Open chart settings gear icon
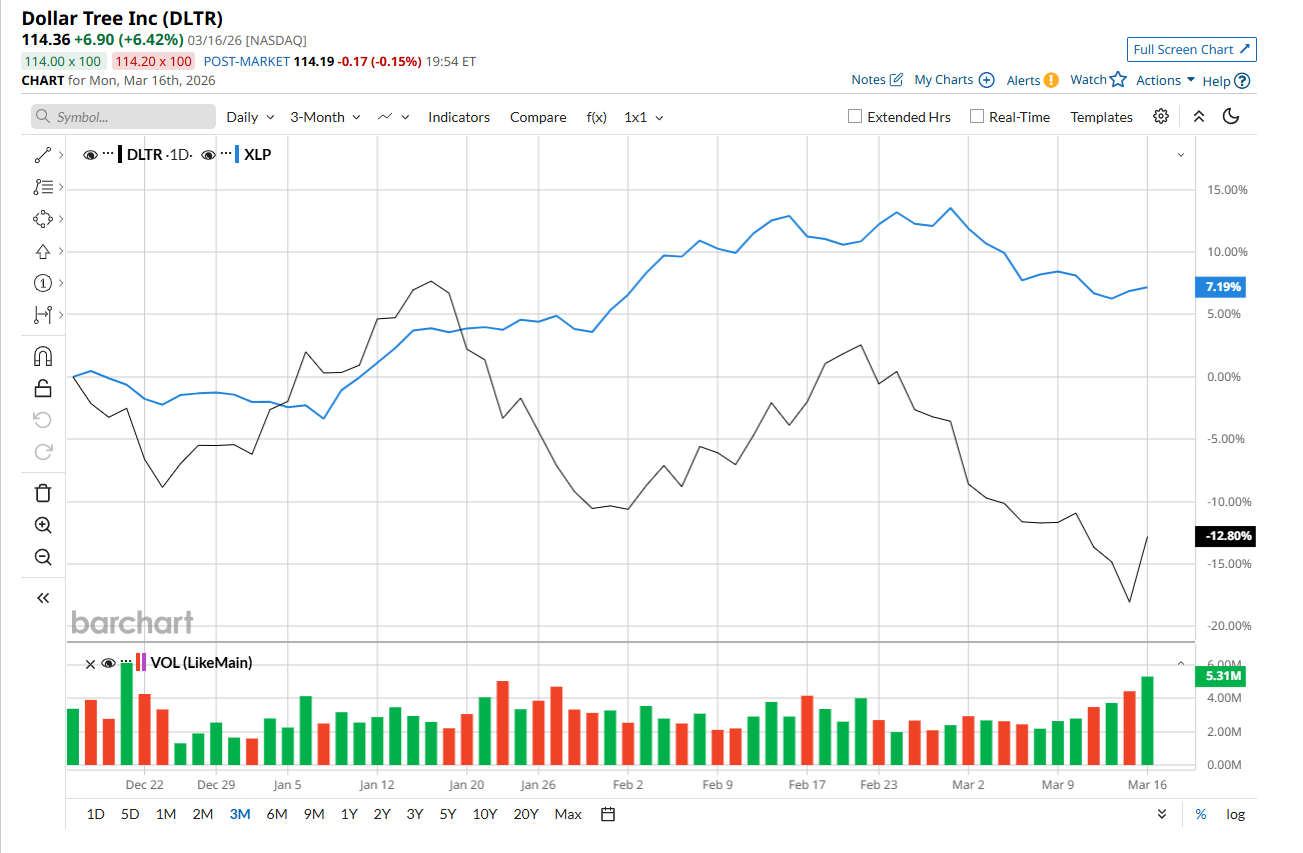Viewport: 1303px width, 853px height. click(x=1161, y=116)
